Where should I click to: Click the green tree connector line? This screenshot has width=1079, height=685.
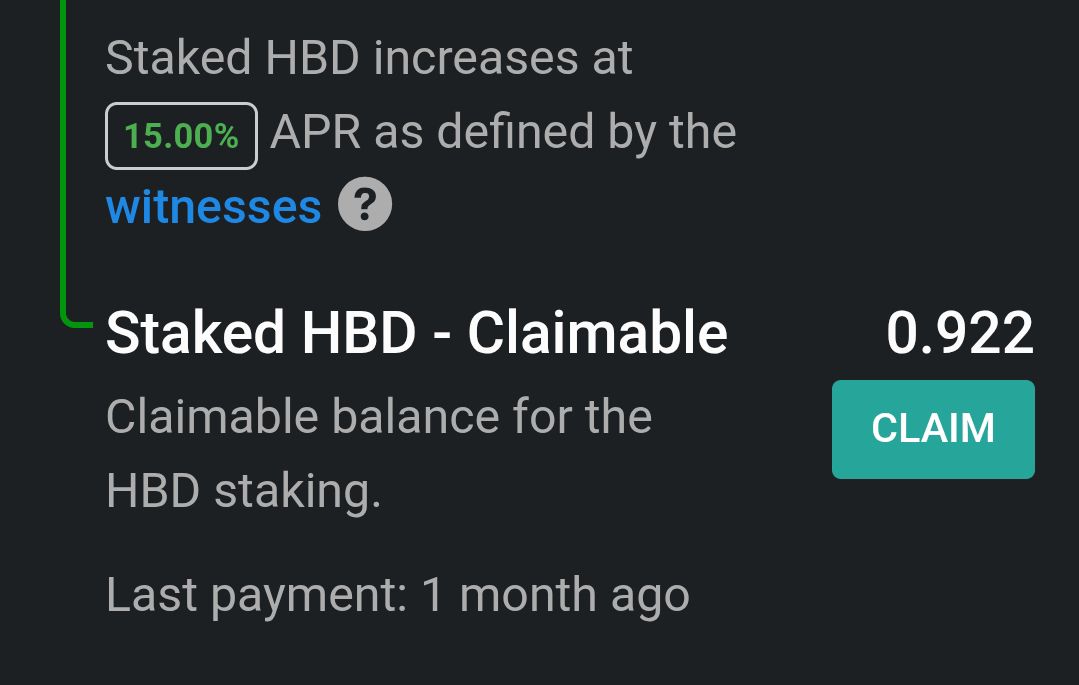63,158
